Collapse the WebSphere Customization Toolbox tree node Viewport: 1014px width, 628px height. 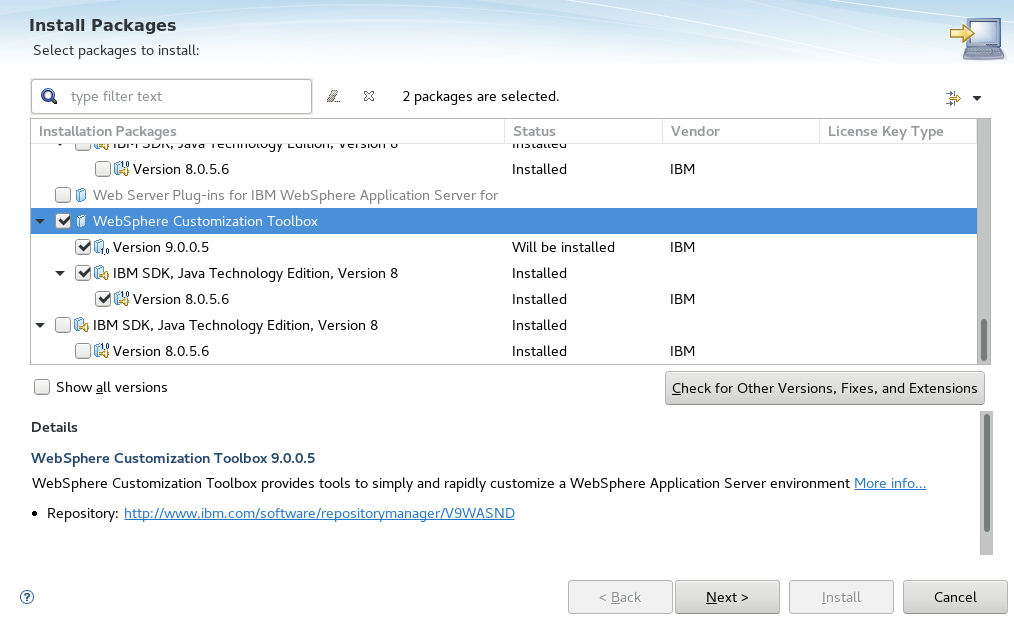pyautogui.click(x=40, y=221)
